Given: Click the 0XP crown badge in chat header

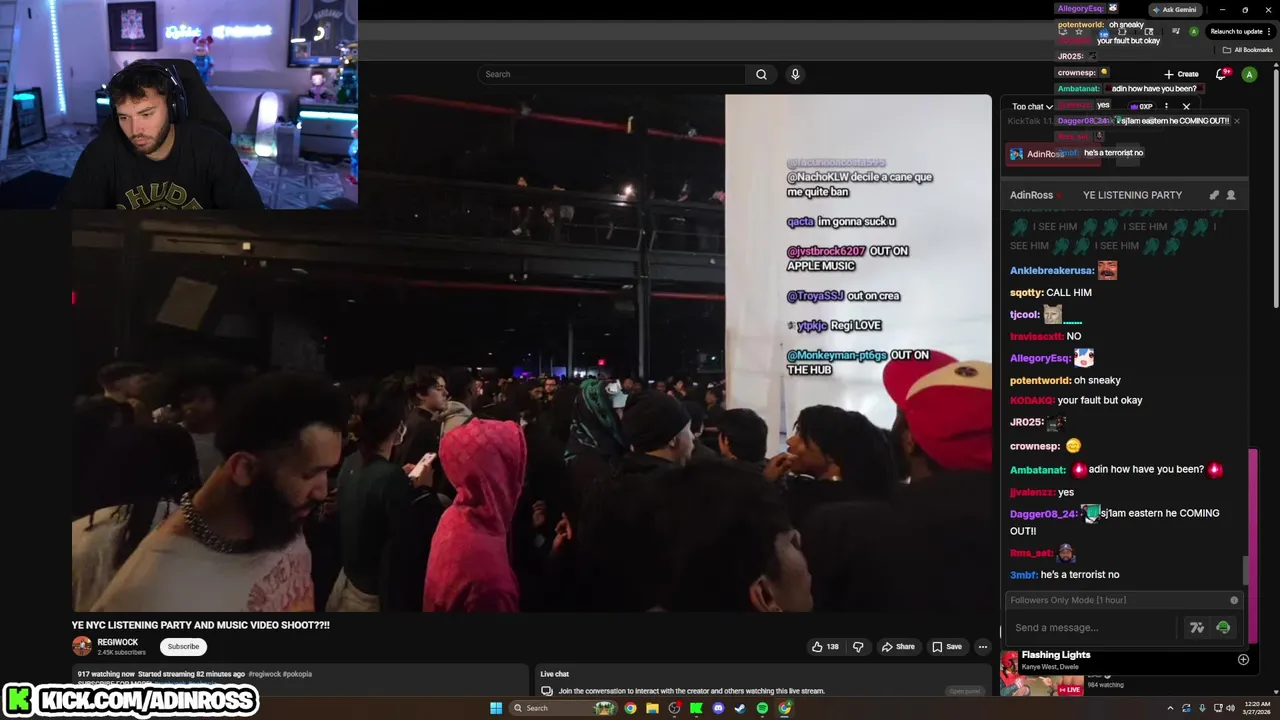Looking at the screenshot, I should (1141, 106).
